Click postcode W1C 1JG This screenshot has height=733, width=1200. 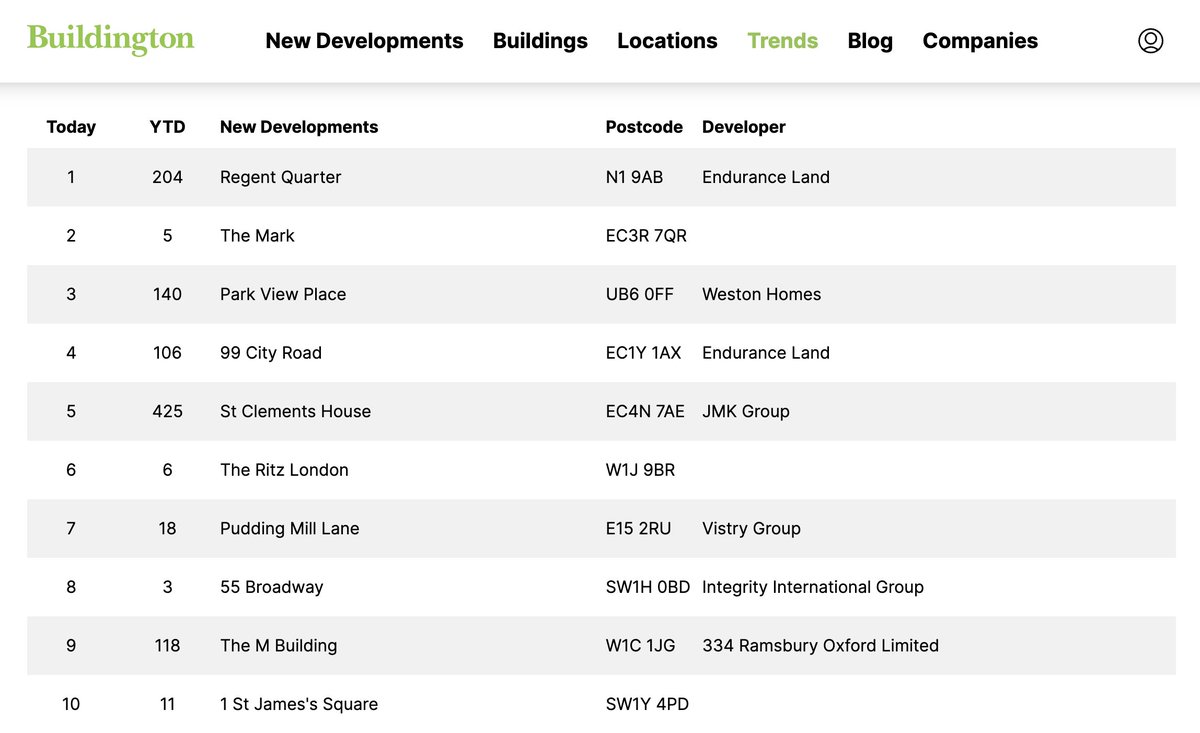640,645
